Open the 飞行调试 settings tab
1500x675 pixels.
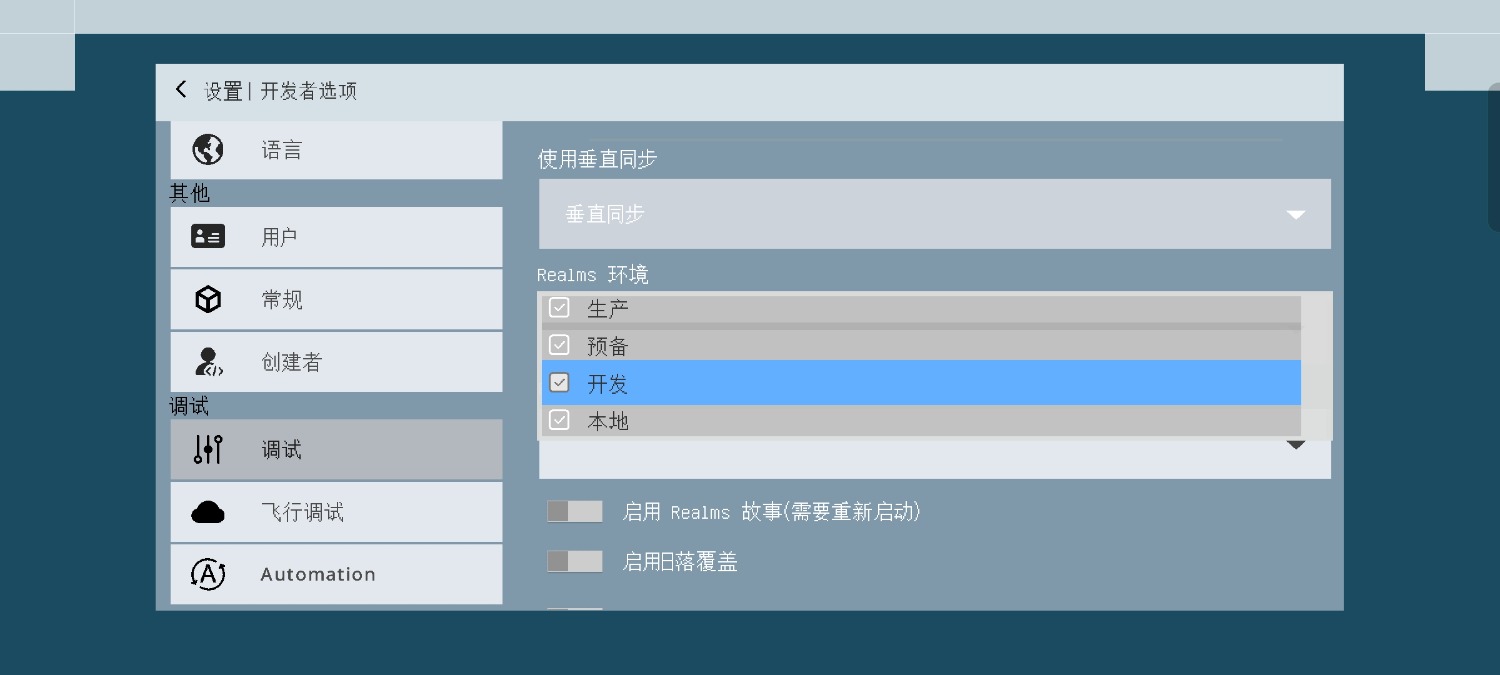click(x=336, y=512)
